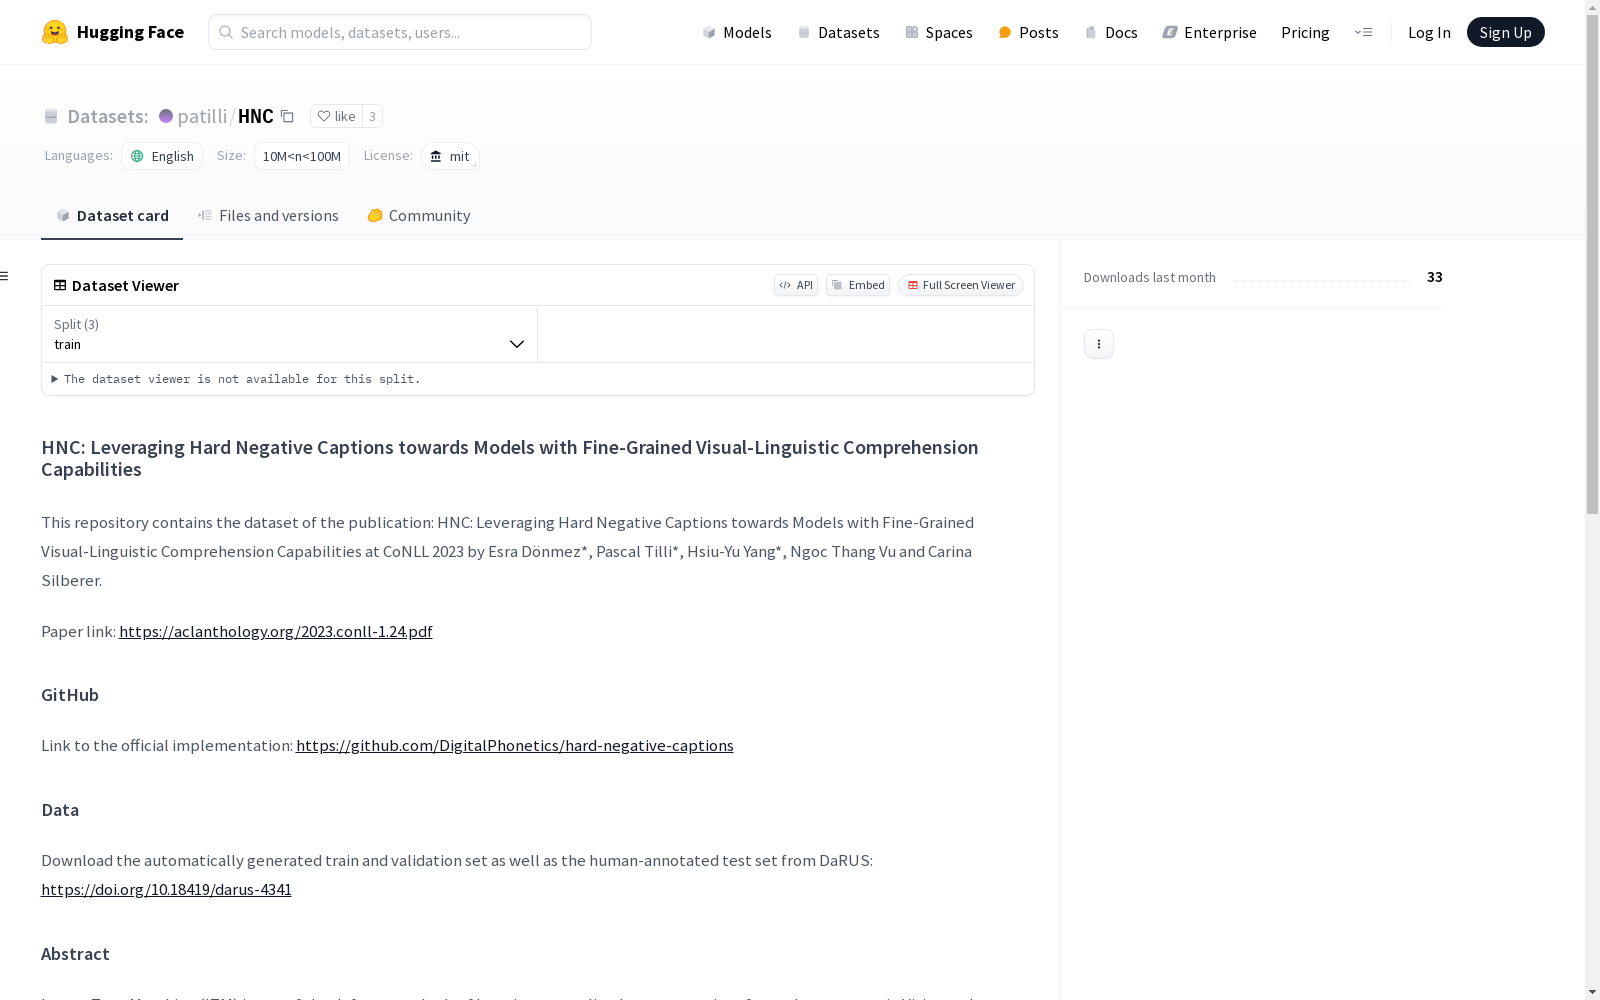Open the three-dot options menu

point(1099,344)
